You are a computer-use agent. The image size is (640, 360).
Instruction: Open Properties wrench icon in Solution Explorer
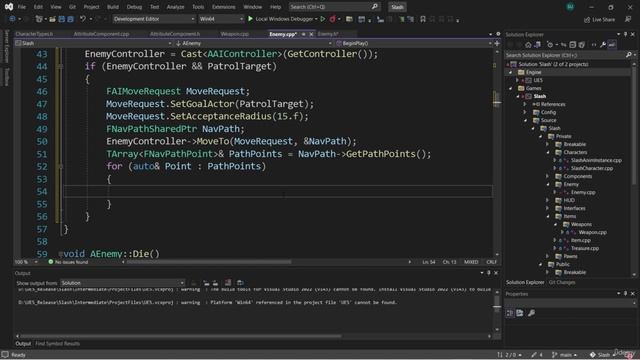[603, 45]
